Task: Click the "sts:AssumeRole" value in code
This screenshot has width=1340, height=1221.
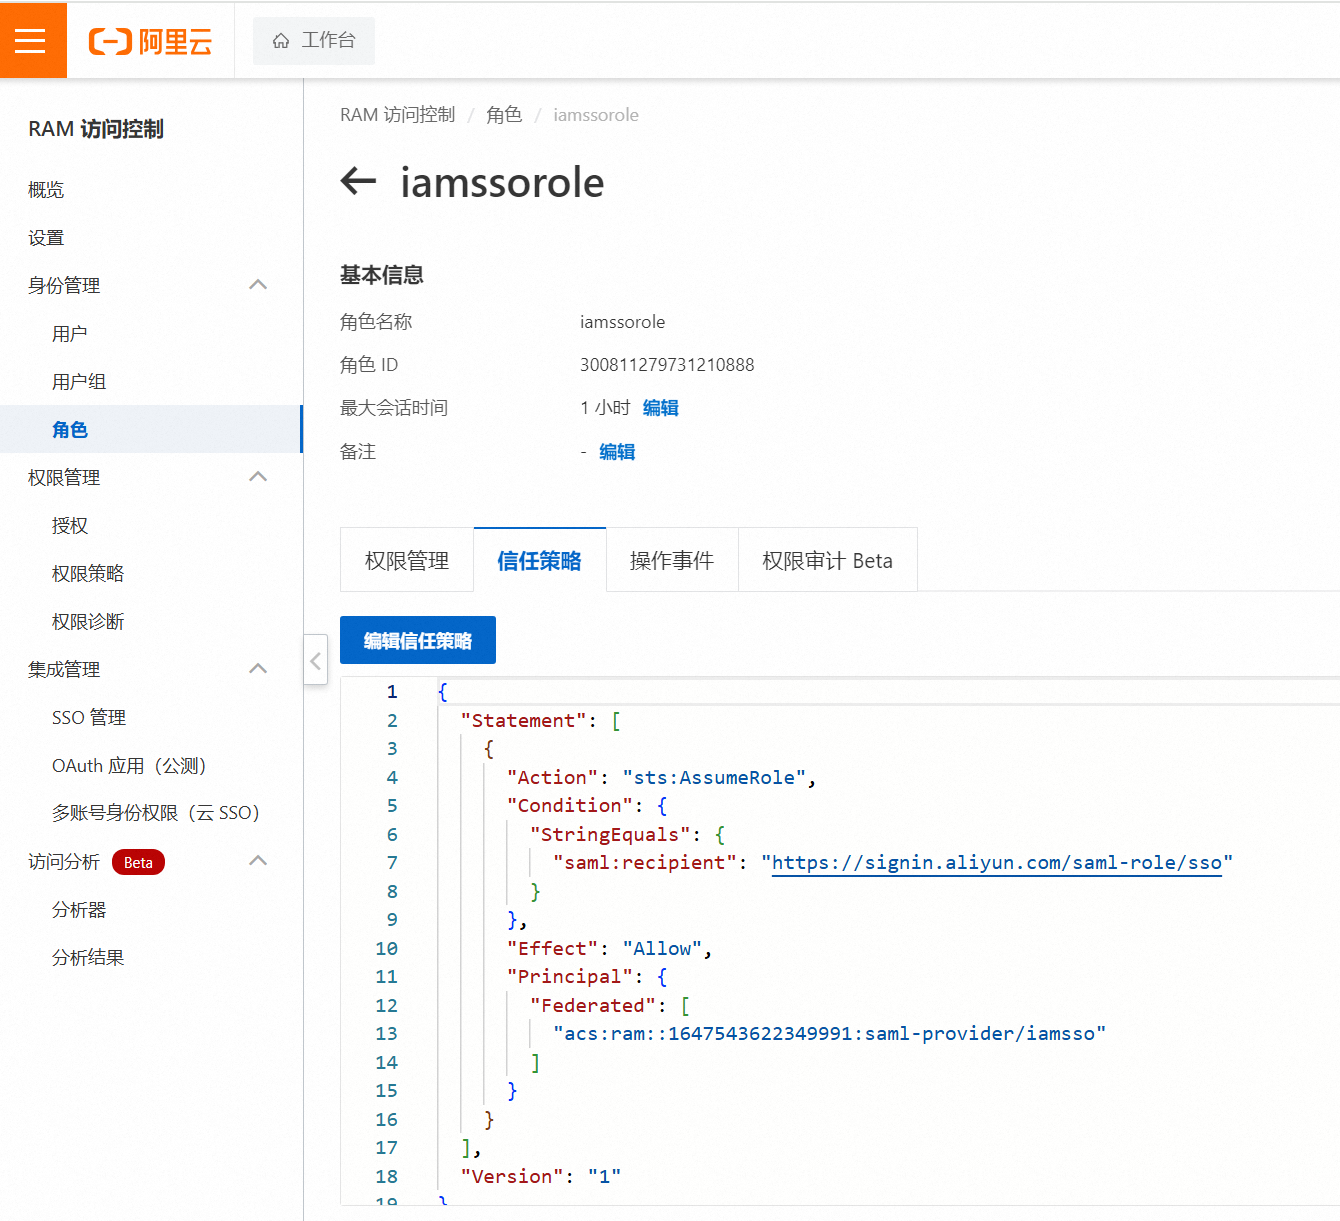Action: point(714,778)
